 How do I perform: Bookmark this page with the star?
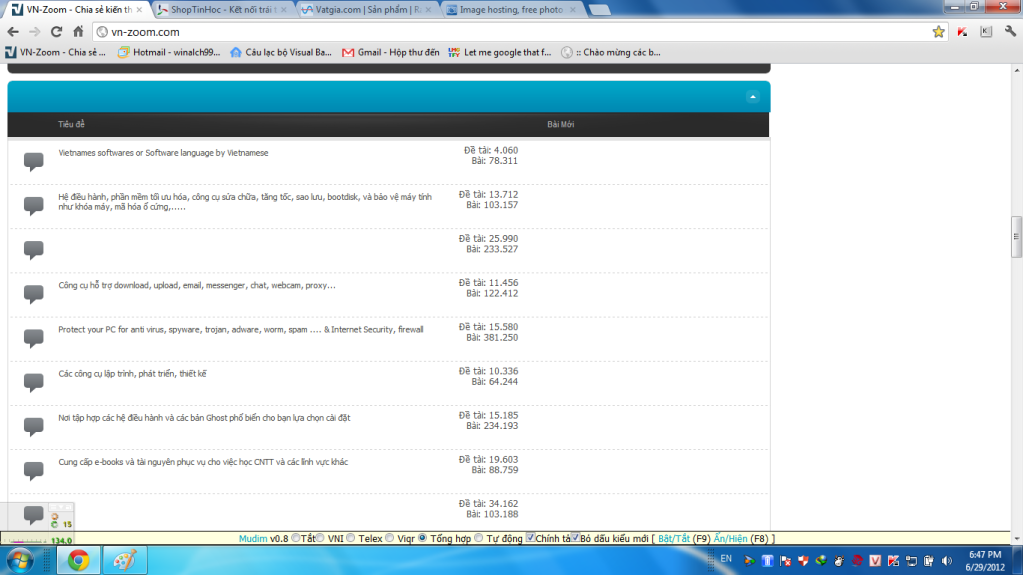(x=938, y=31)
